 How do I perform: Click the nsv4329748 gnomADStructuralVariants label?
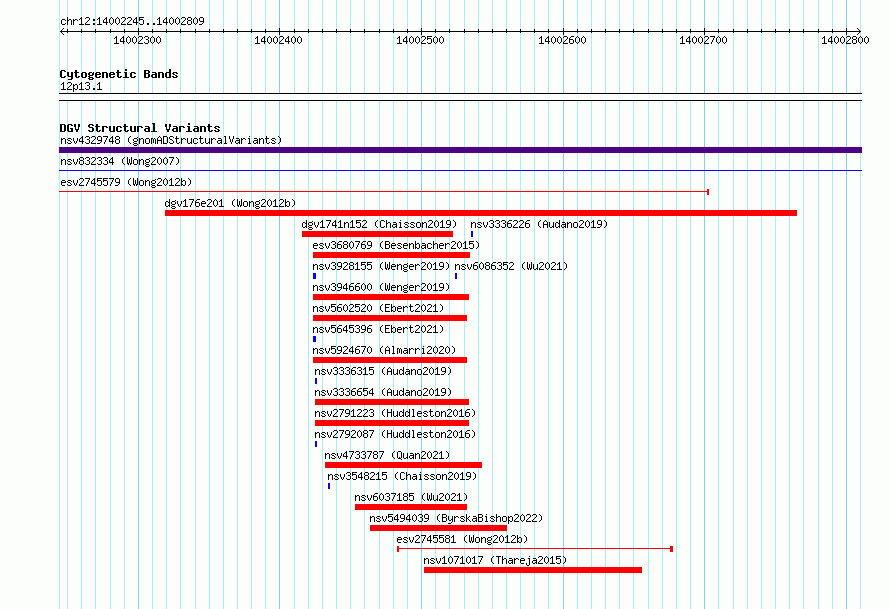171,140
